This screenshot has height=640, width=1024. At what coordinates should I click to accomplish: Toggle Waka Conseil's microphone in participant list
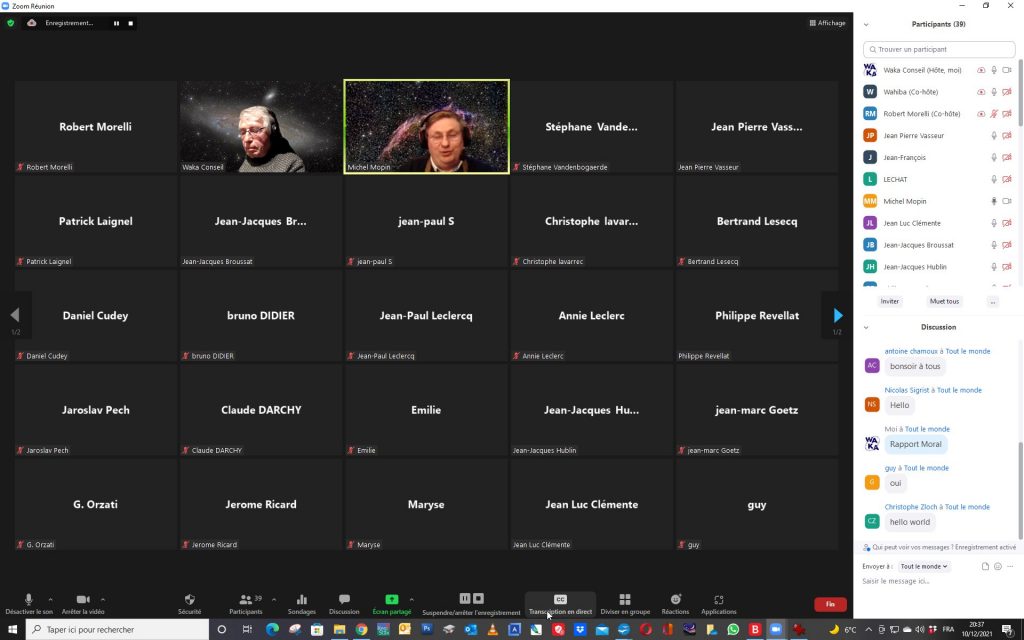point(994,70)
